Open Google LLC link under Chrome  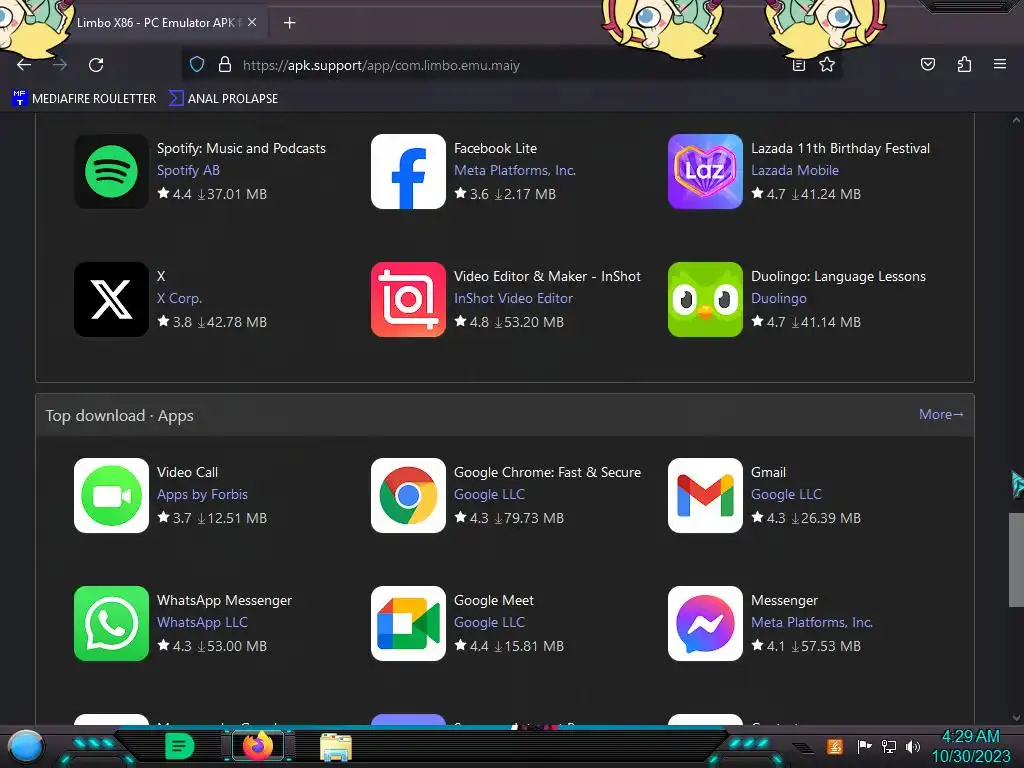coord(489,494)
